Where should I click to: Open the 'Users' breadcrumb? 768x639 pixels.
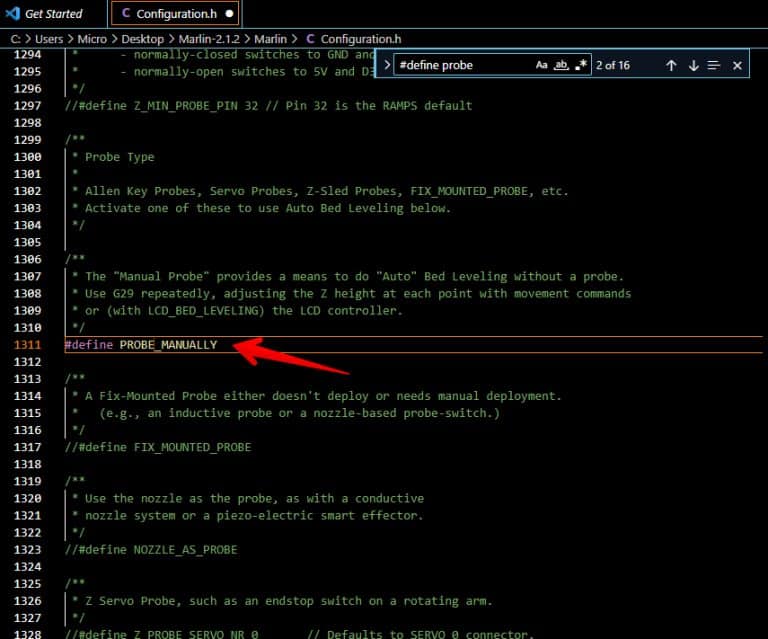click(49, 39)
